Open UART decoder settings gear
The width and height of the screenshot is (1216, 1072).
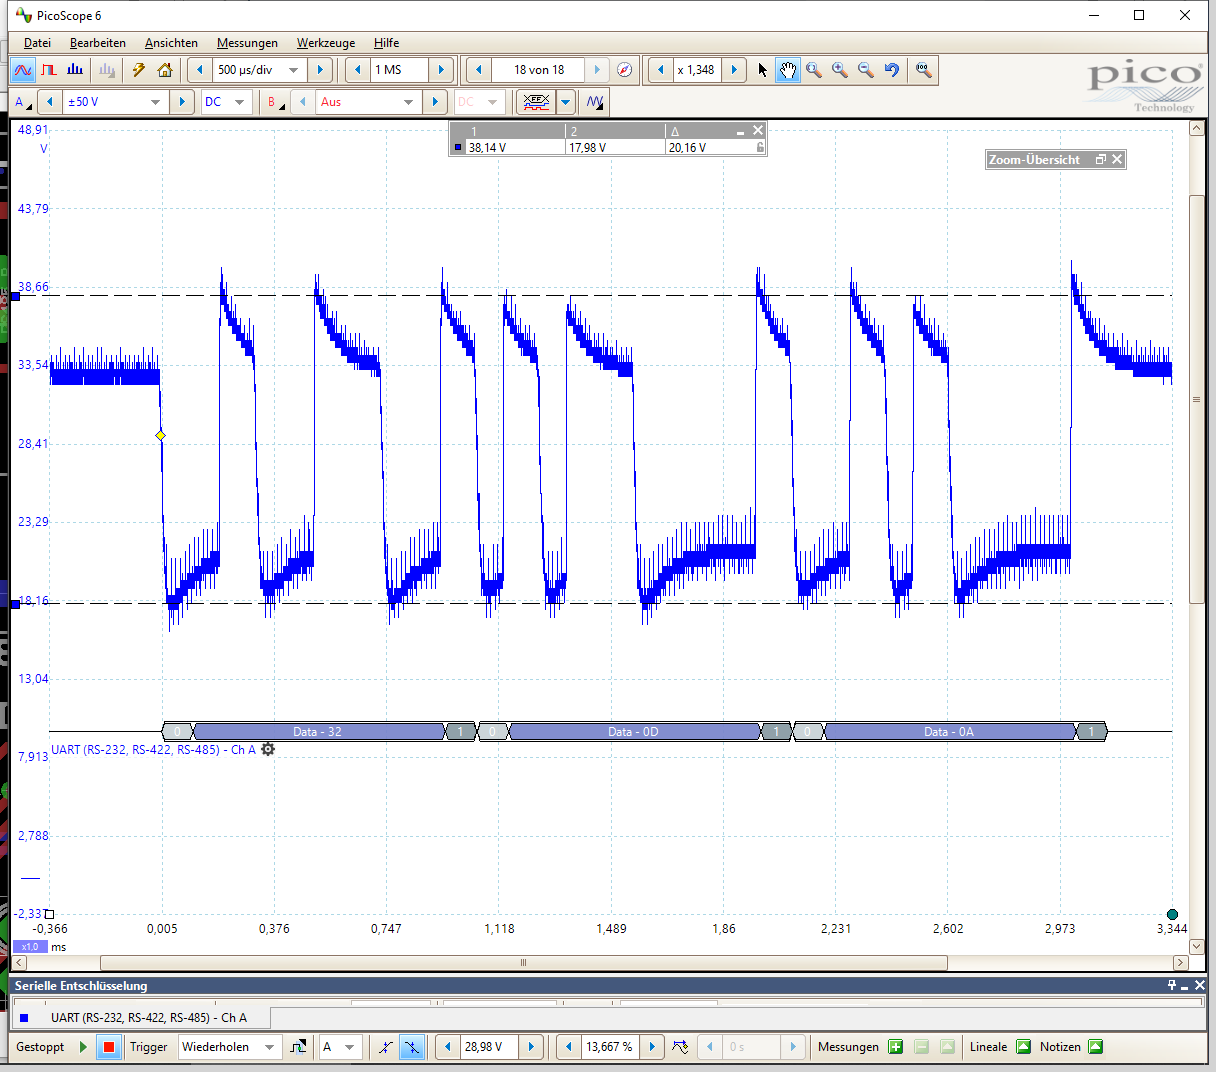(x=268, y=749)
